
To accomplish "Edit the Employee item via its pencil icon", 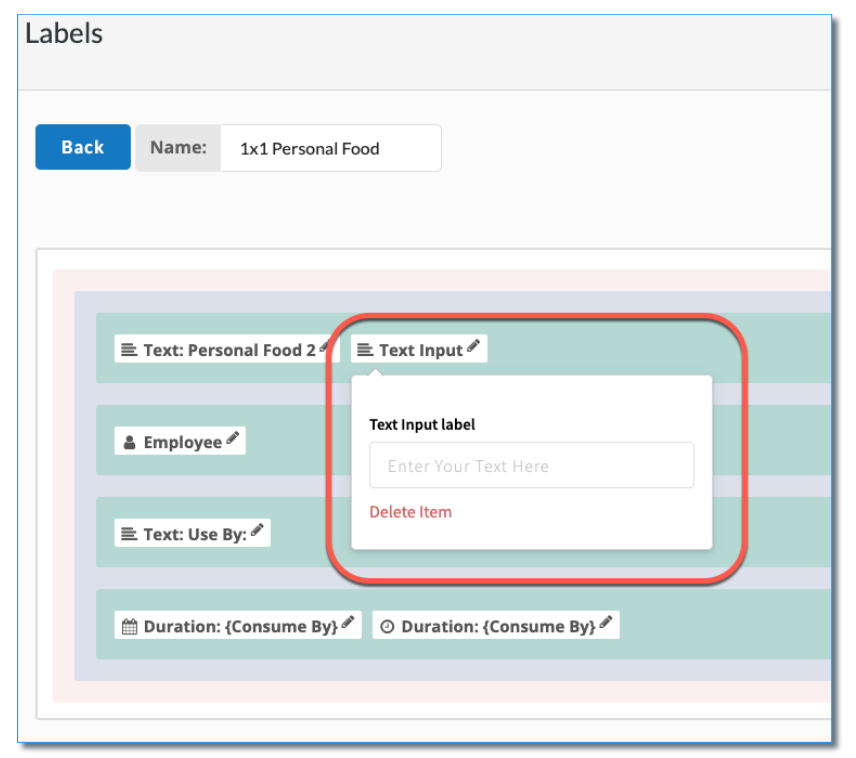I will point(233,438).
